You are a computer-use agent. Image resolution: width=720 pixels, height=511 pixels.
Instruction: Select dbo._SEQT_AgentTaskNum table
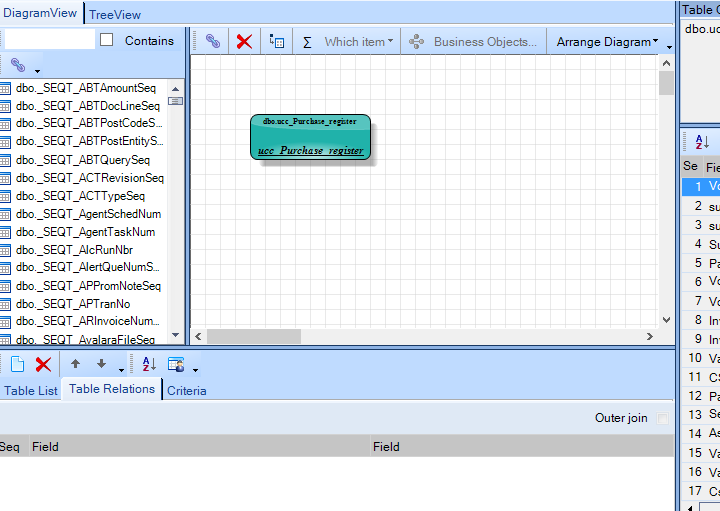coord(85,232)
